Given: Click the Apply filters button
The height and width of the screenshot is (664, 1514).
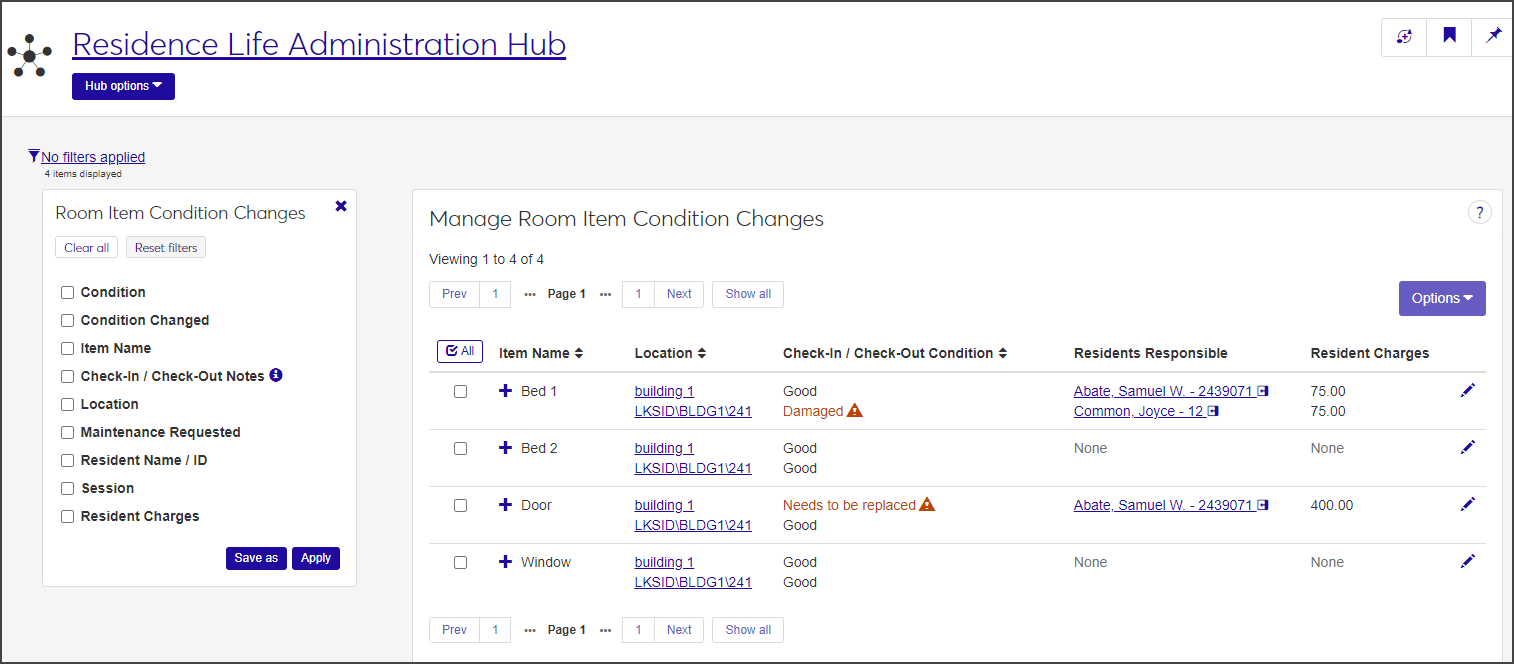Looking at the screenshot, I should tap(315, 558).
